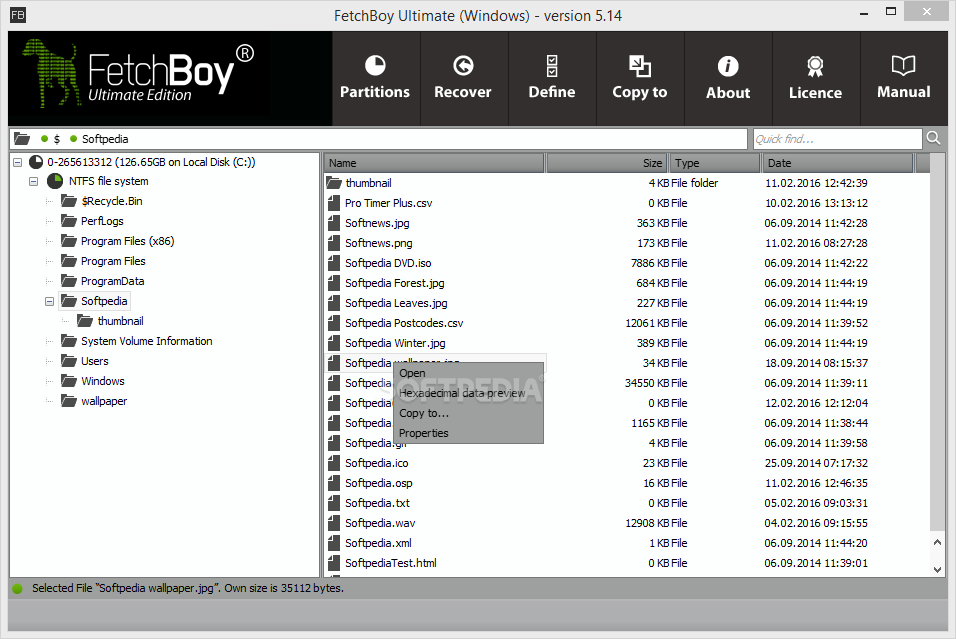Open the Licence toolbar button
The image size is (956, 639).
[815, 78]
